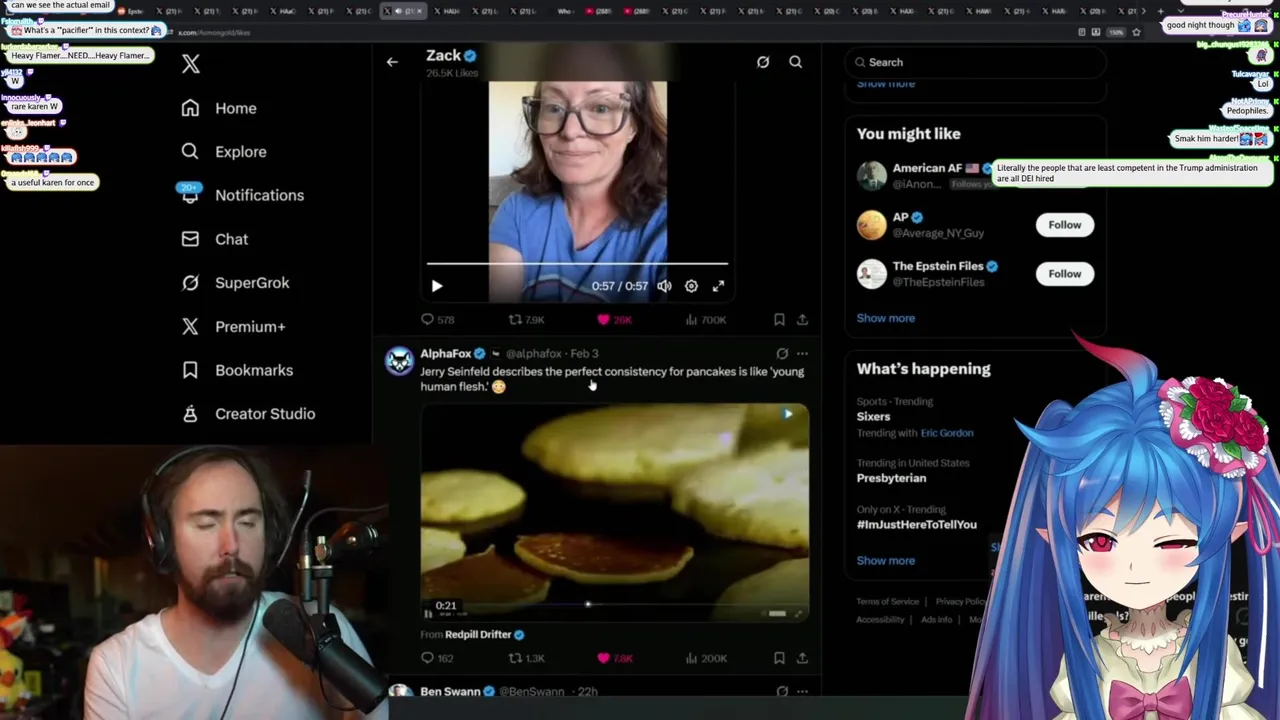Screen dimensions: 1280x720
Task: Click the Grok icon on the AlphaFox post
Action: pos(782,354)
